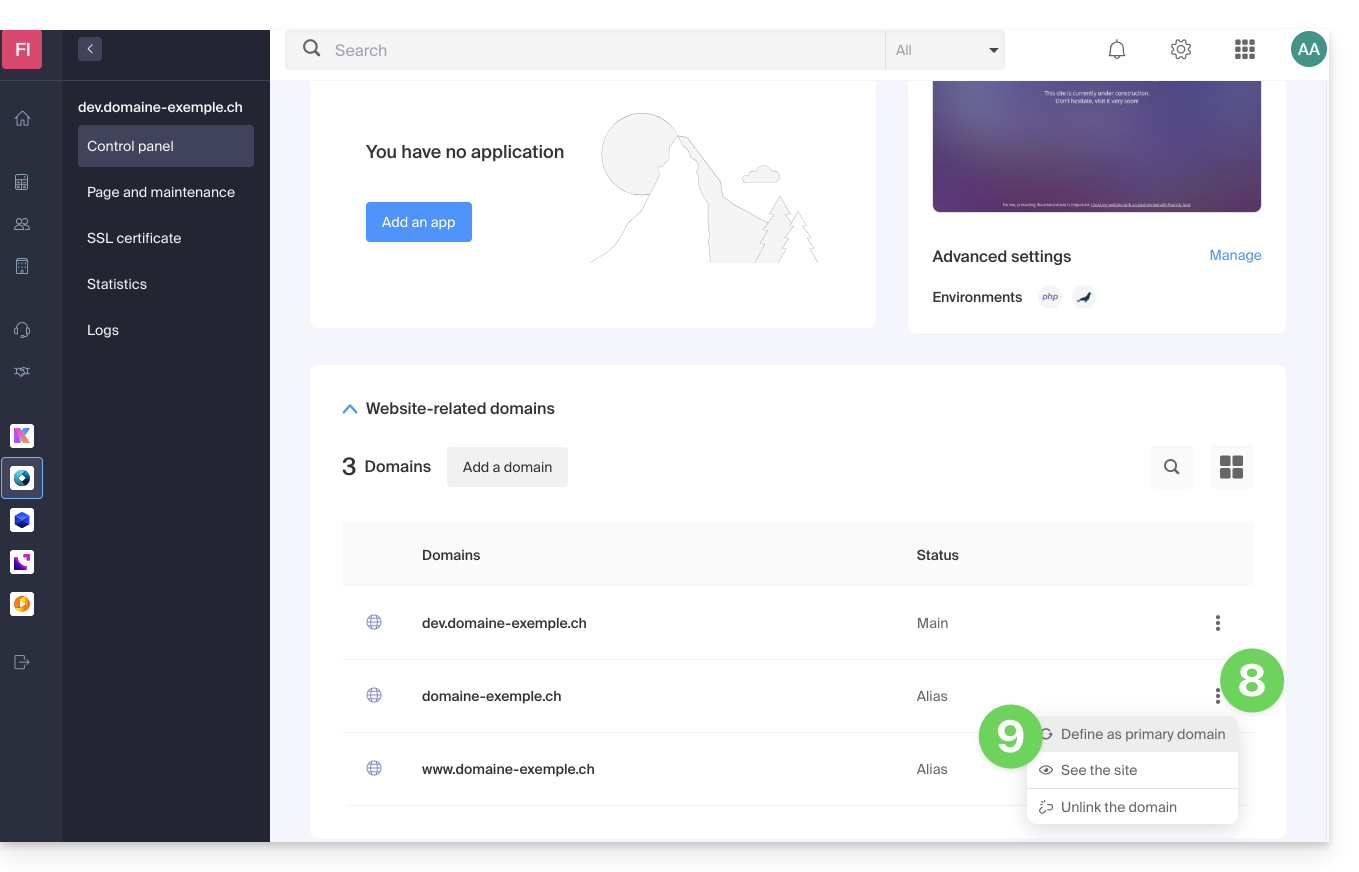
Task: Click the support headset icon
Action: click(x=22, y=330)
